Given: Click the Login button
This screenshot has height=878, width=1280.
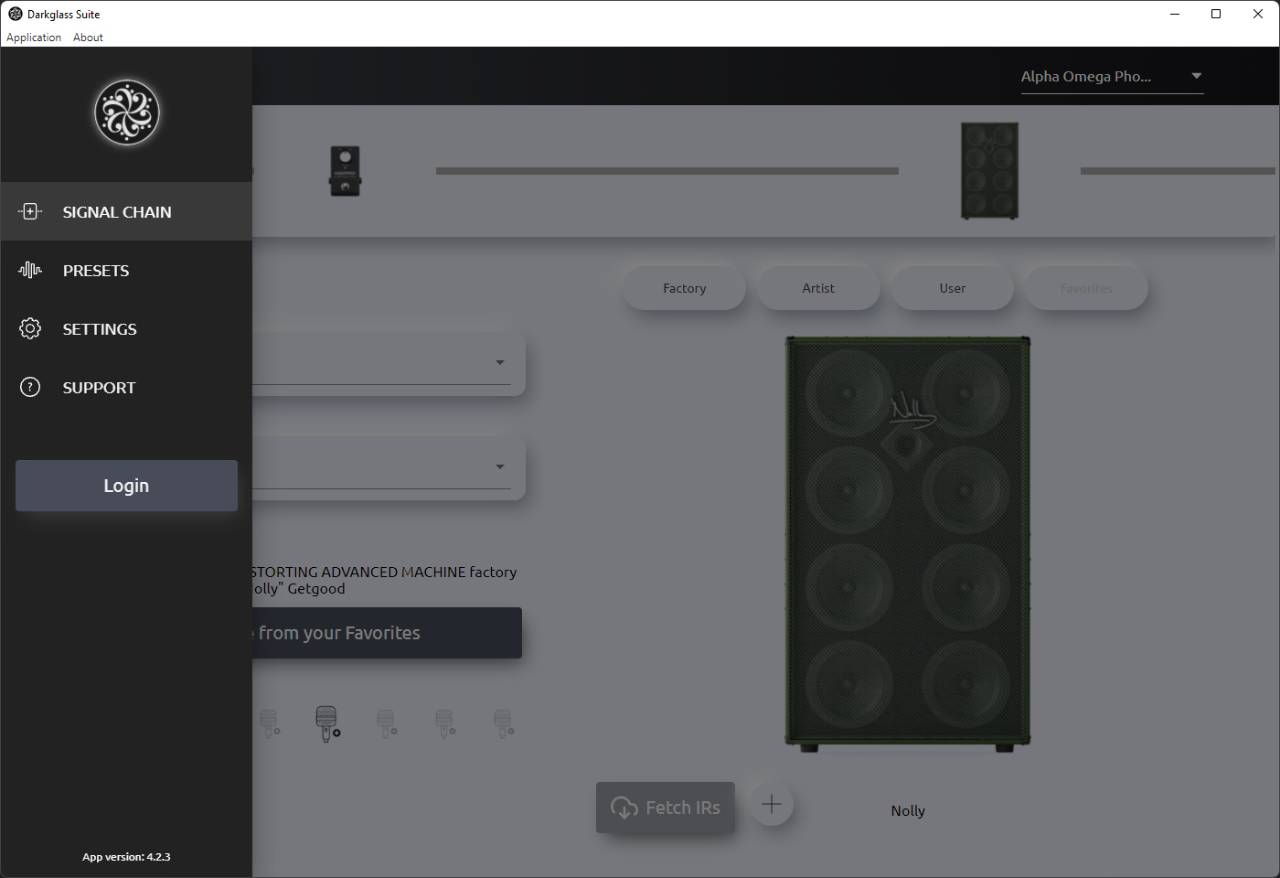Looking at the screenshot, I should tap(126, 486).
